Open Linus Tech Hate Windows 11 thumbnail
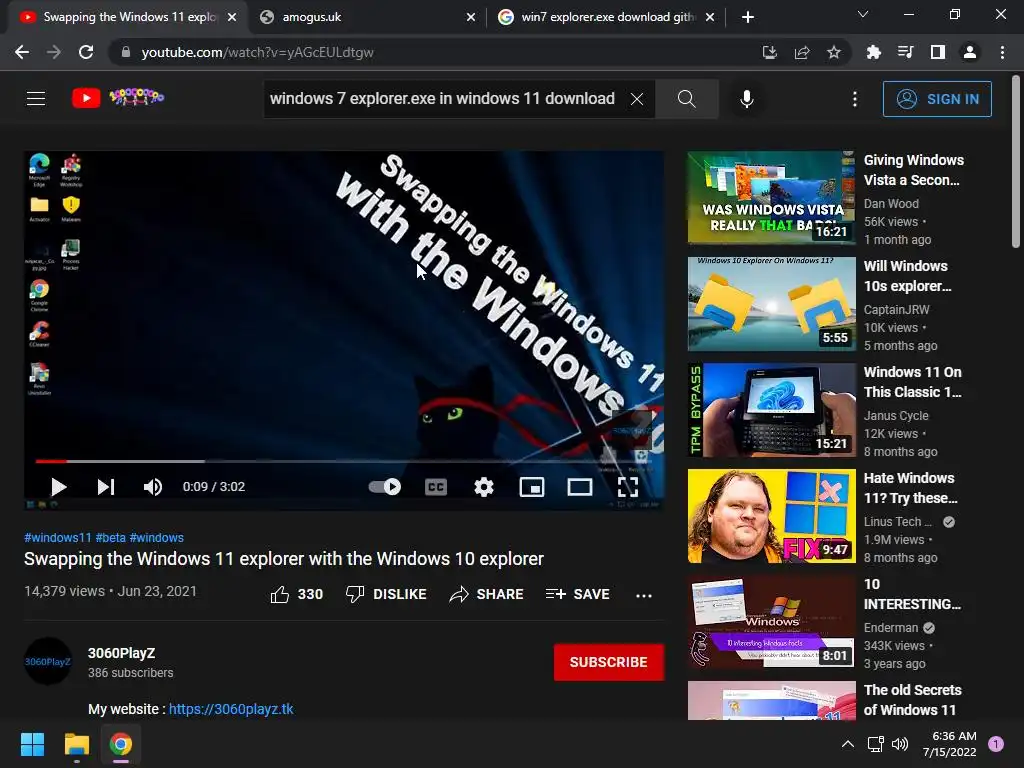Viewport: 1024px width, 768px height. (771, 516)
